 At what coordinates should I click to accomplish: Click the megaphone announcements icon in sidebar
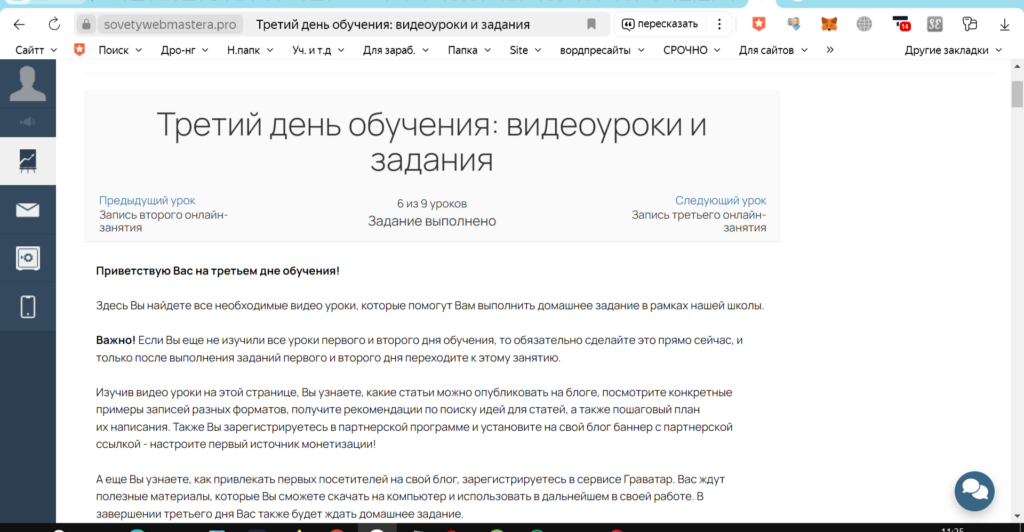pos(27,122)
